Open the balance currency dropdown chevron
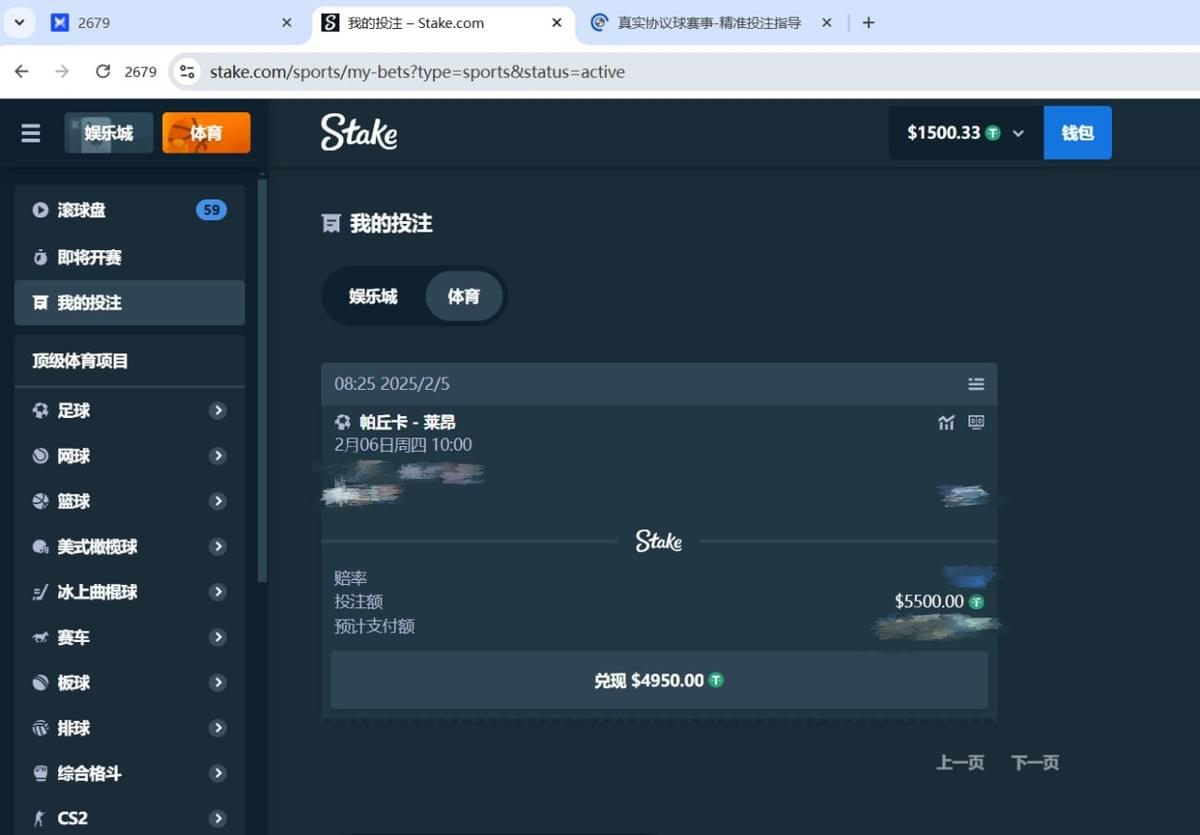1200x835 pixels. point(1018,133)
